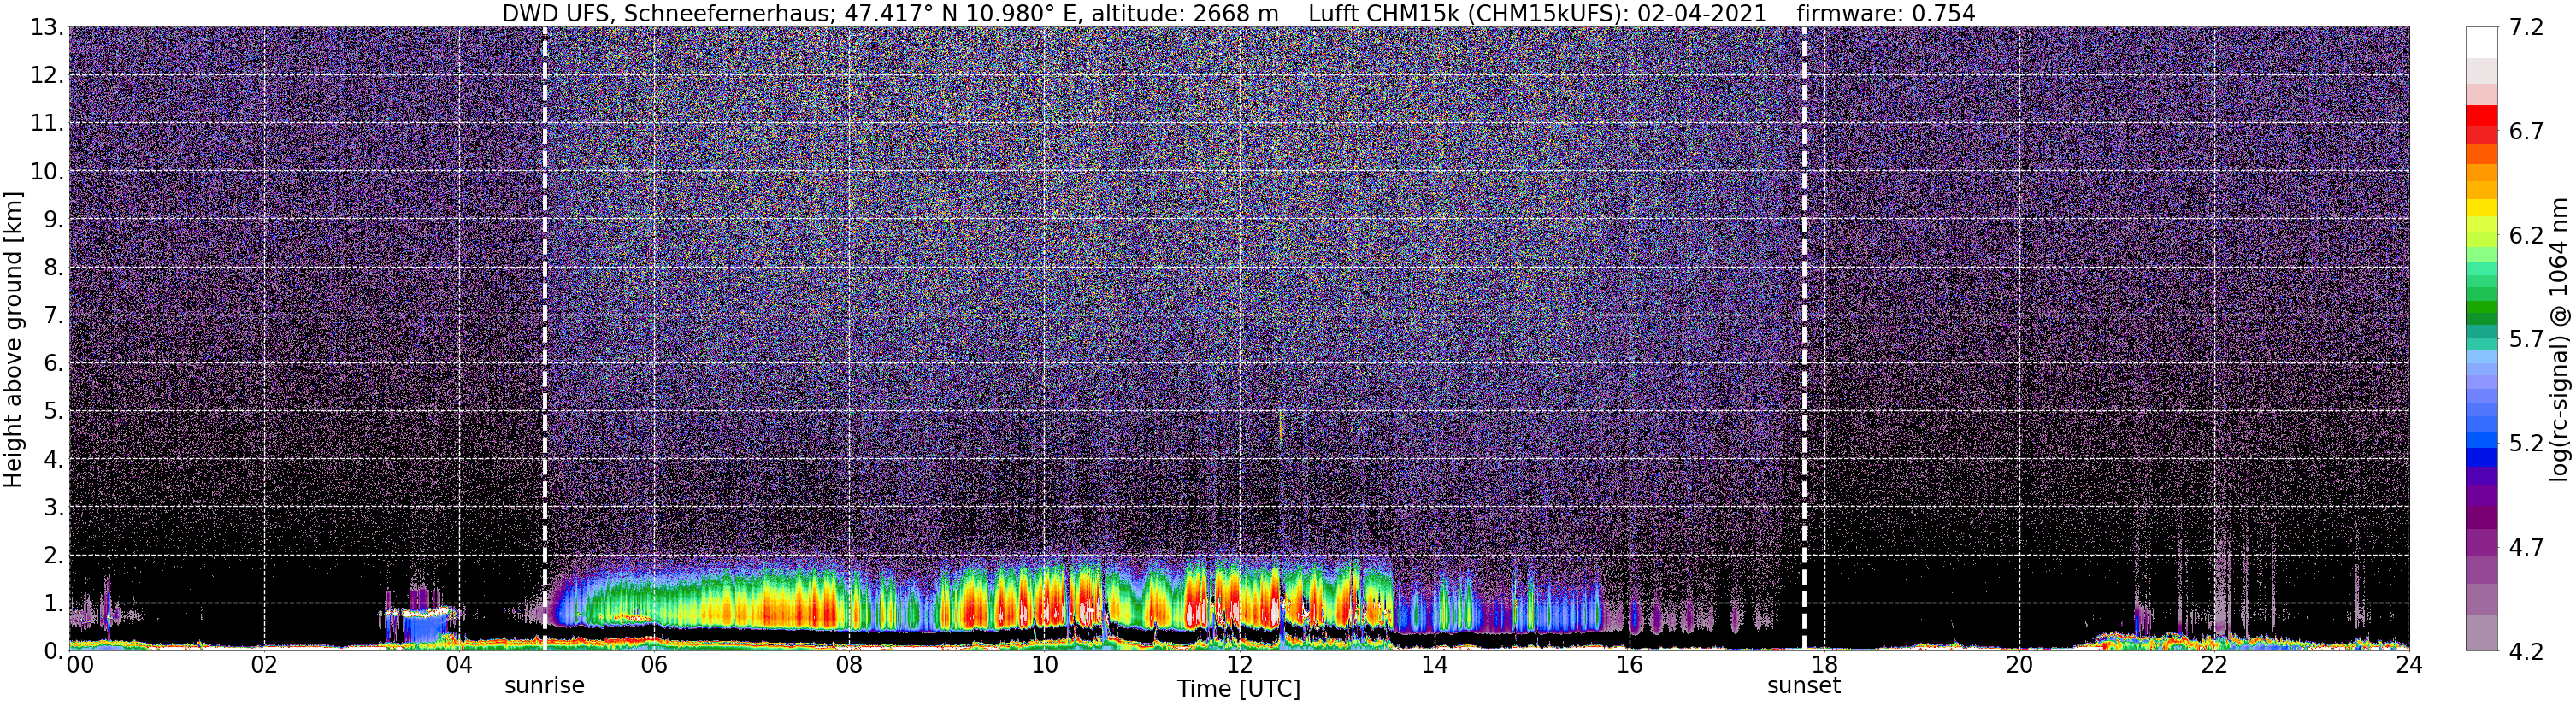Click the 'altitude: 2668 m' text in title
2576x706 pixels.
tap(1184, 14)
